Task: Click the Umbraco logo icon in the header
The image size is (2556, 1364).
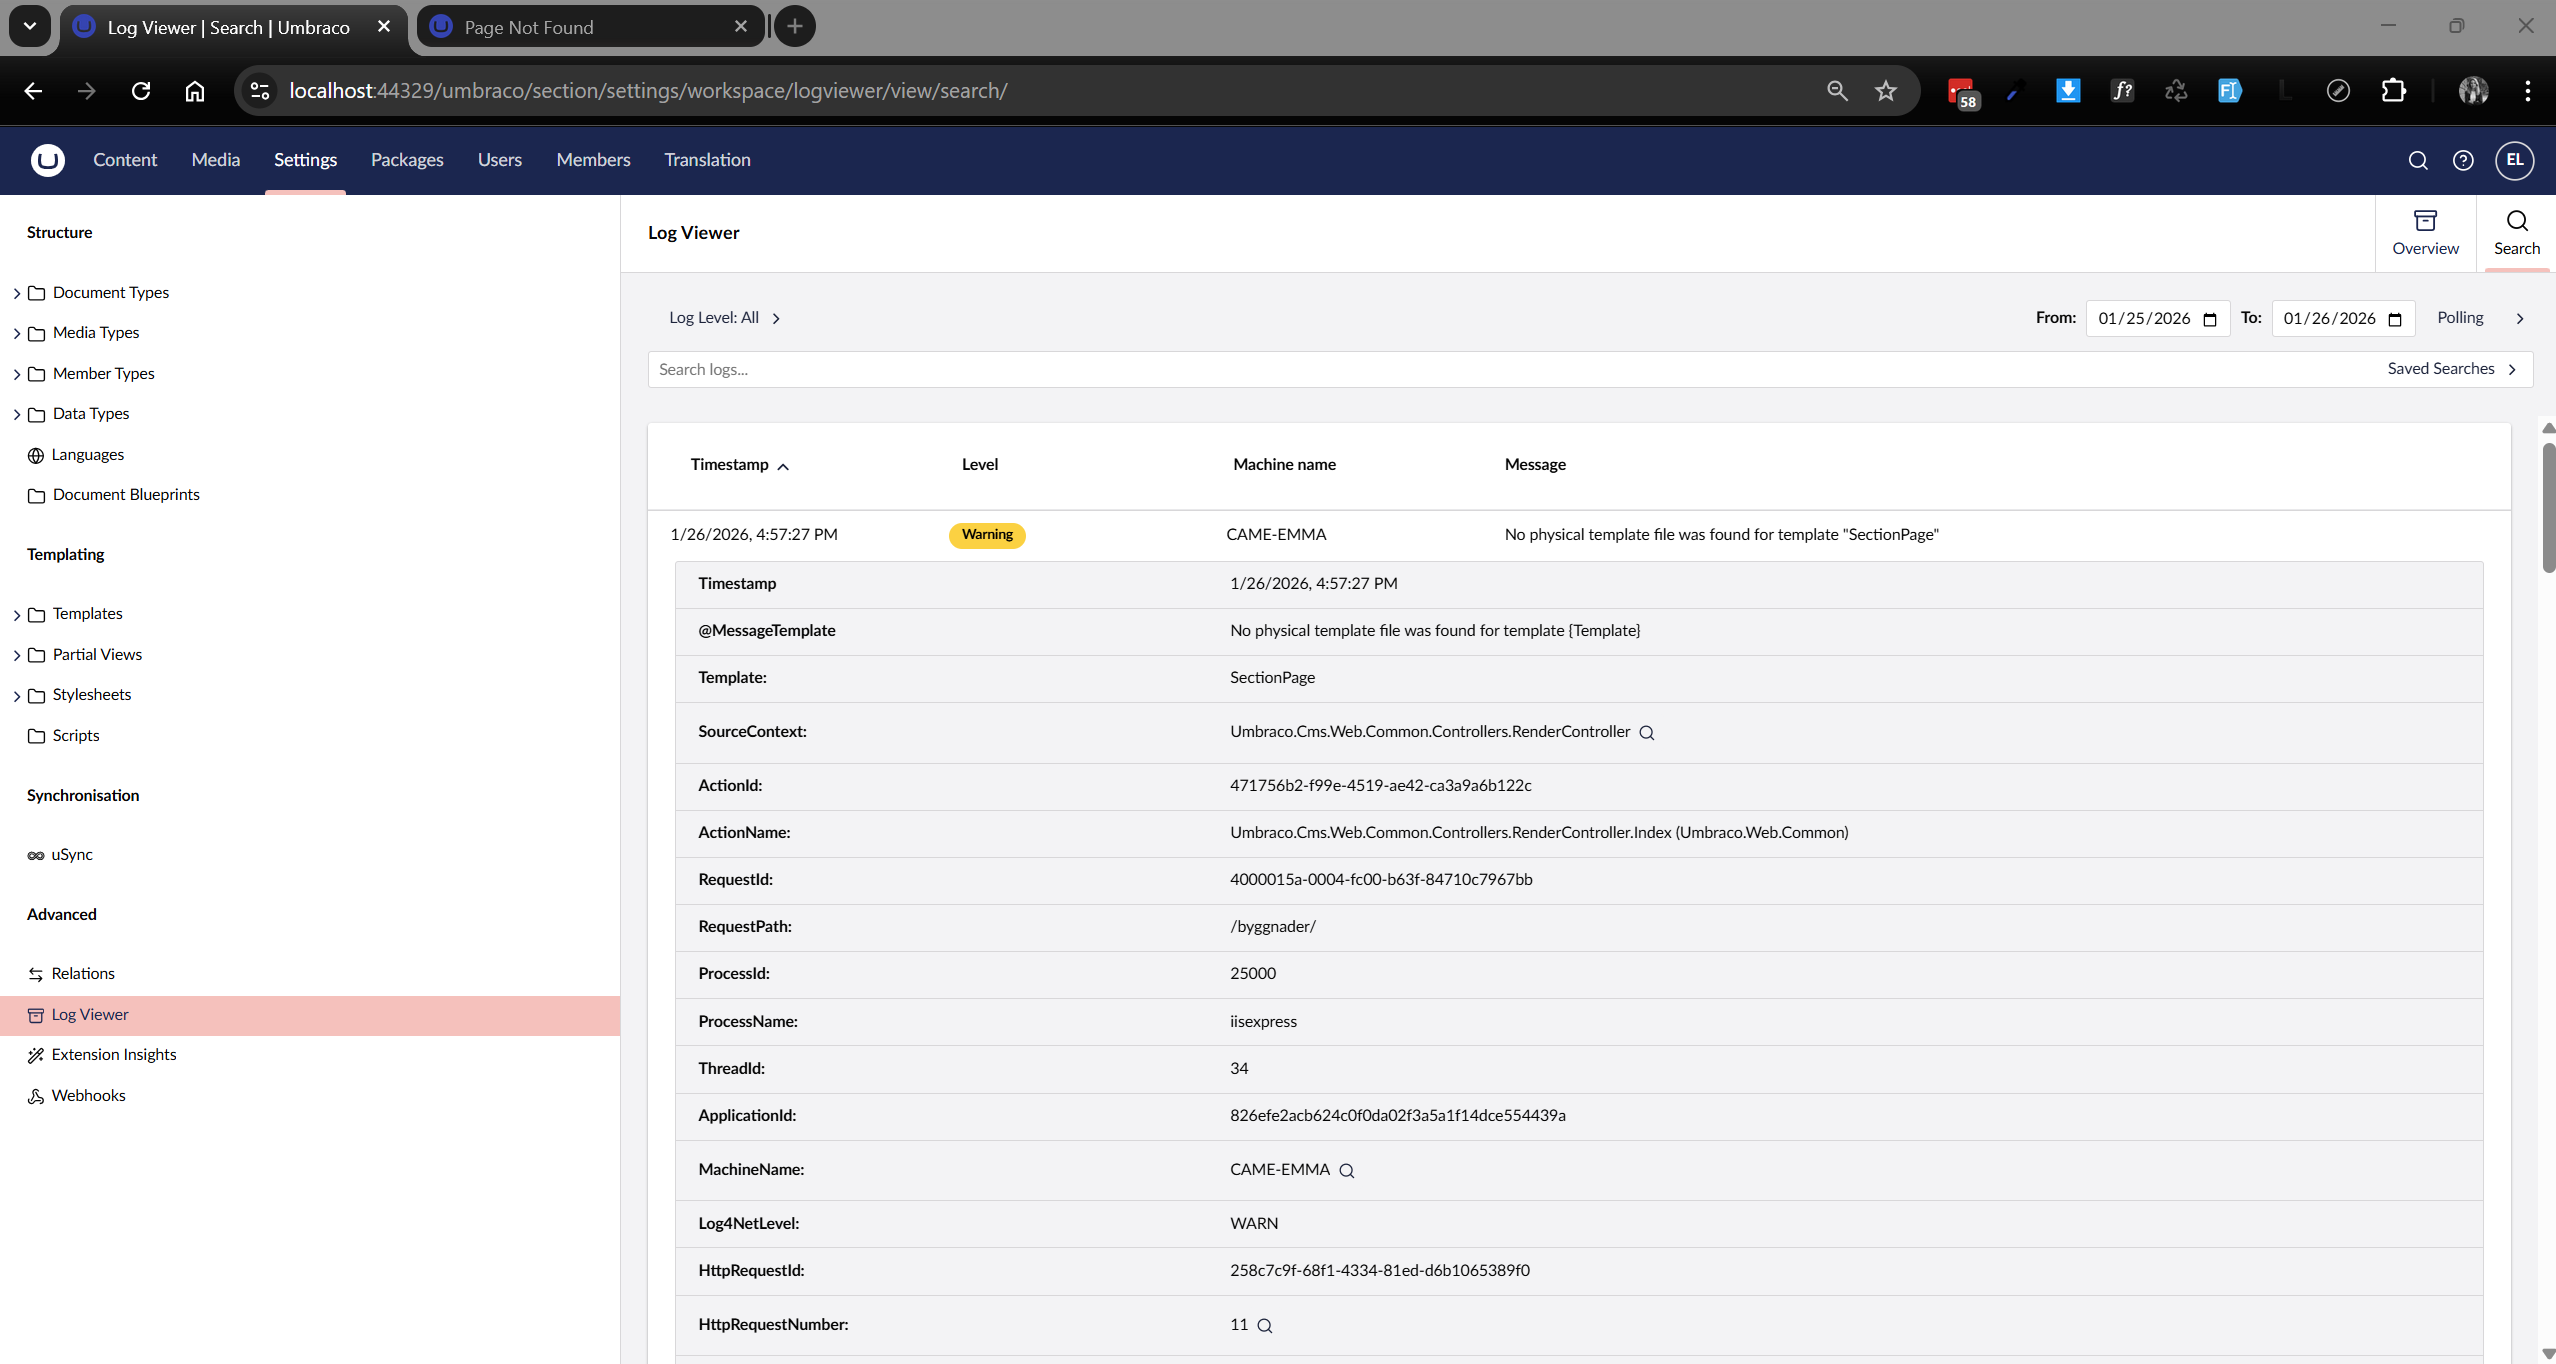Action: tap(47, 160)
